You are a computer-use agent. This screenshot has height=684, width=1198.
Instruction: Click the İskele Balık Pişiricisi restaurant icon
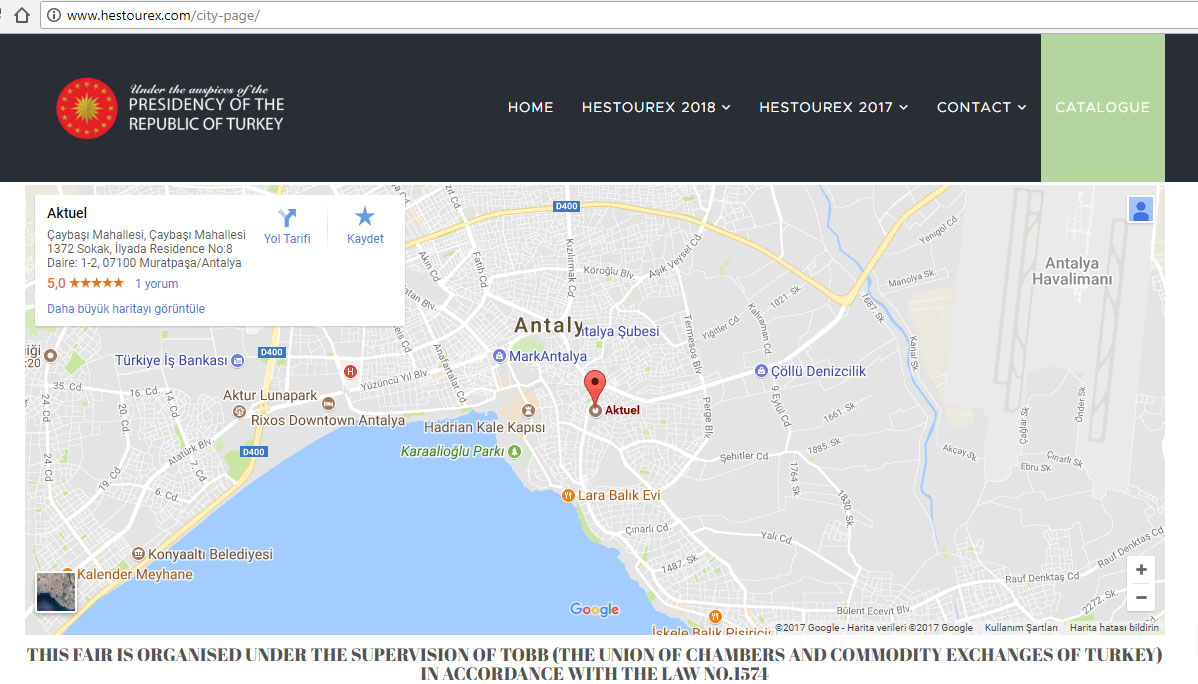[715, 616]
